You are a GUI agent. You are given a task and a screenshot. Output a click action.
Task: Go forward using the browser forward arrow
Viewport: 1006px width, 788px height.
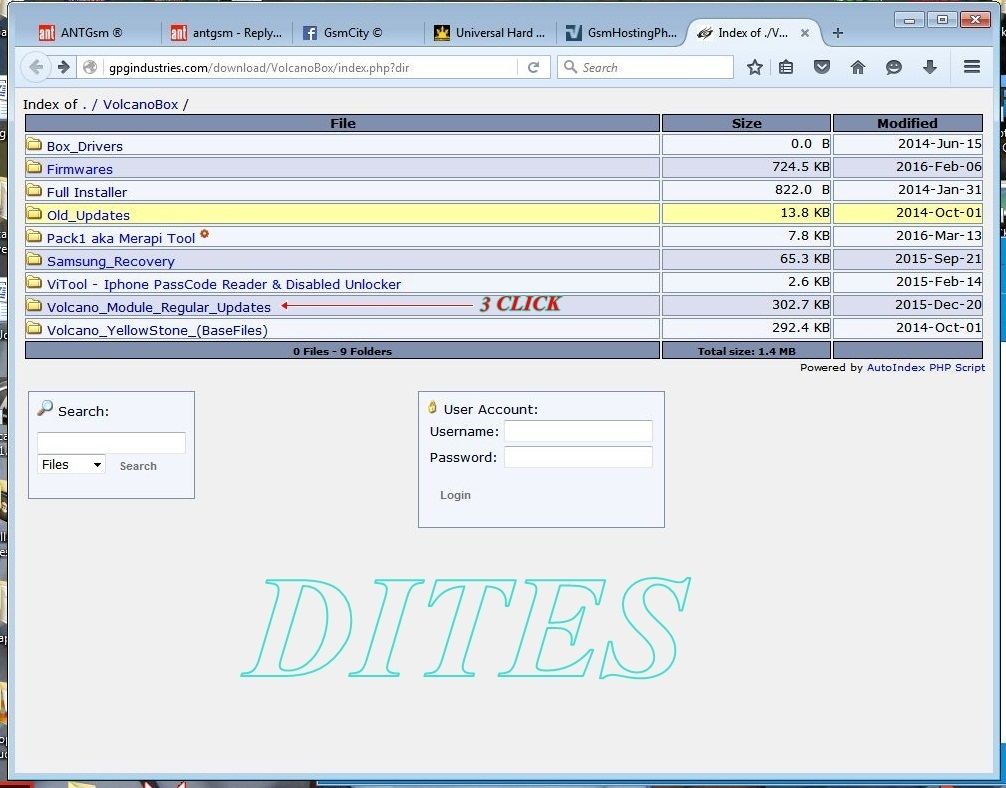[x=63, y=67]
